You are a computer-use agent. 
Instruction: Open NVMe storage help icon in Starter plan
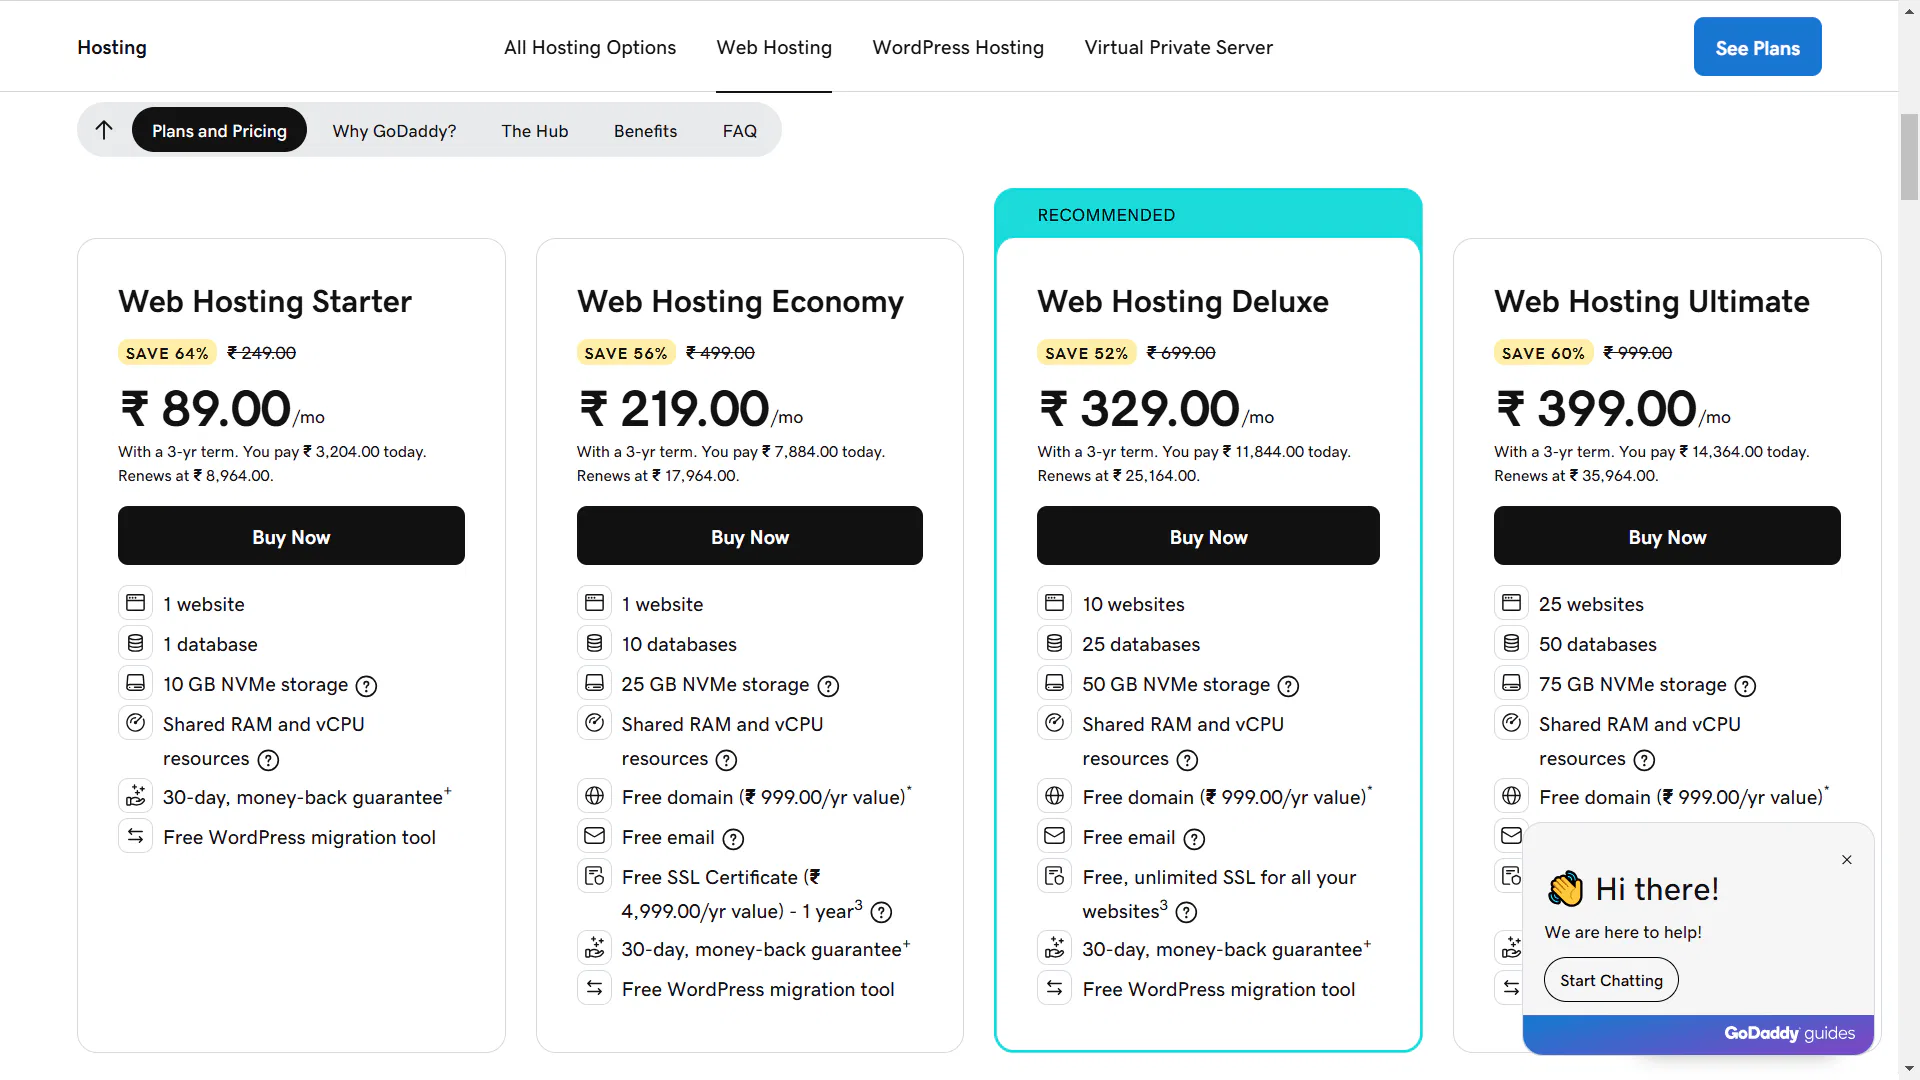[367, 686]
